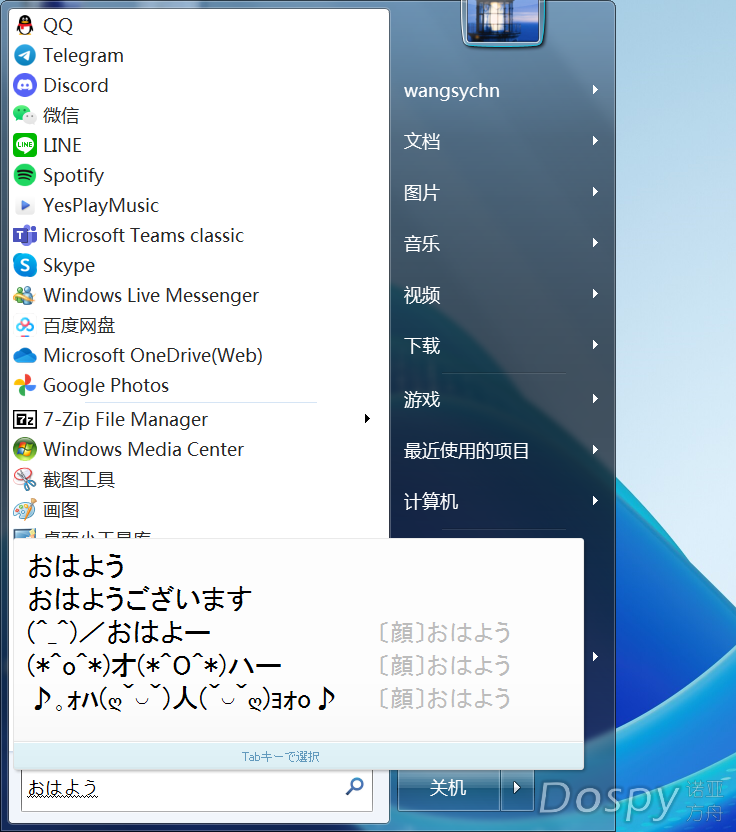This screenshot has width=736, height=832.
Task: Open the 视频 library label
Action: pyautogui.click(x=422, y=294)
